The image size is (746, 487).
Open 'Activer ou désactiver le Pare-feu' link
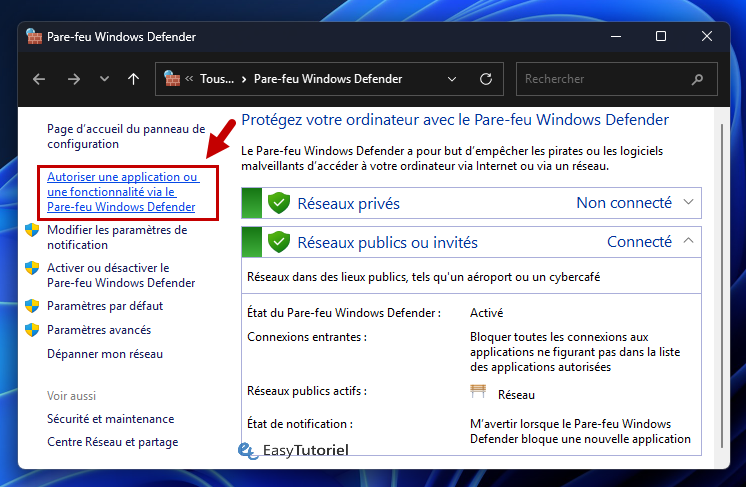(x=121, y=275)
